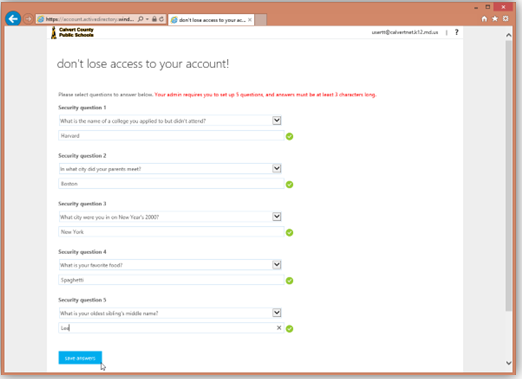Maximize the browser window
This screenshot has width=522, height=379.
point(488,7)
